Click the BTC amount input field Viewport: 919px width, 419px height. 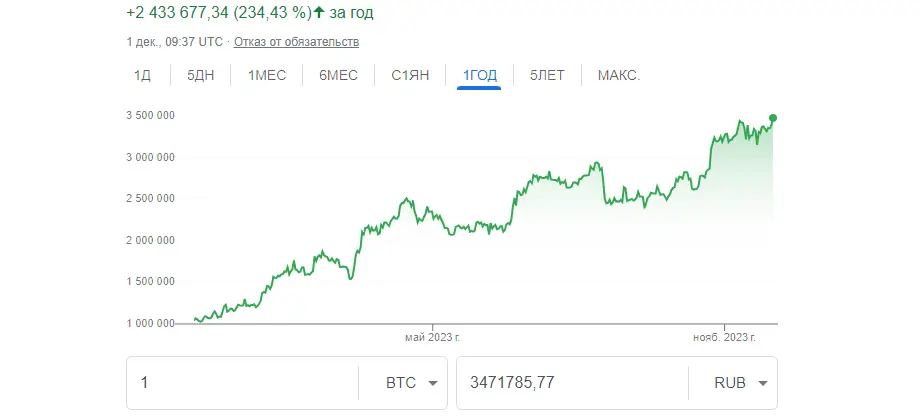click(242, 383)
